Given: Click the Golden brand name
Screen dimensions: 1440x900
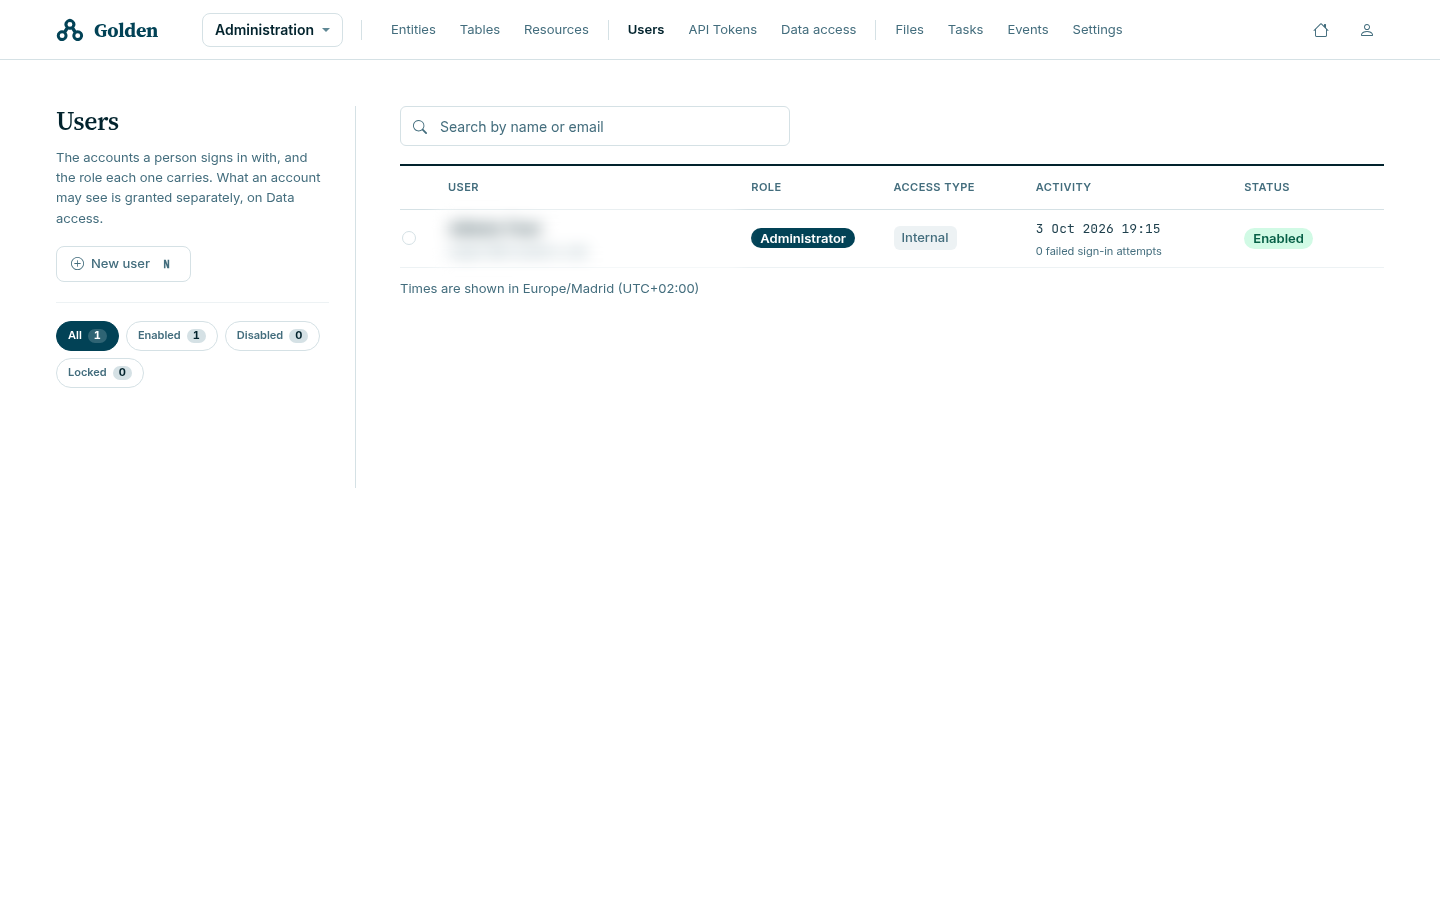Looking at the screenshot, I should (126, 30).
